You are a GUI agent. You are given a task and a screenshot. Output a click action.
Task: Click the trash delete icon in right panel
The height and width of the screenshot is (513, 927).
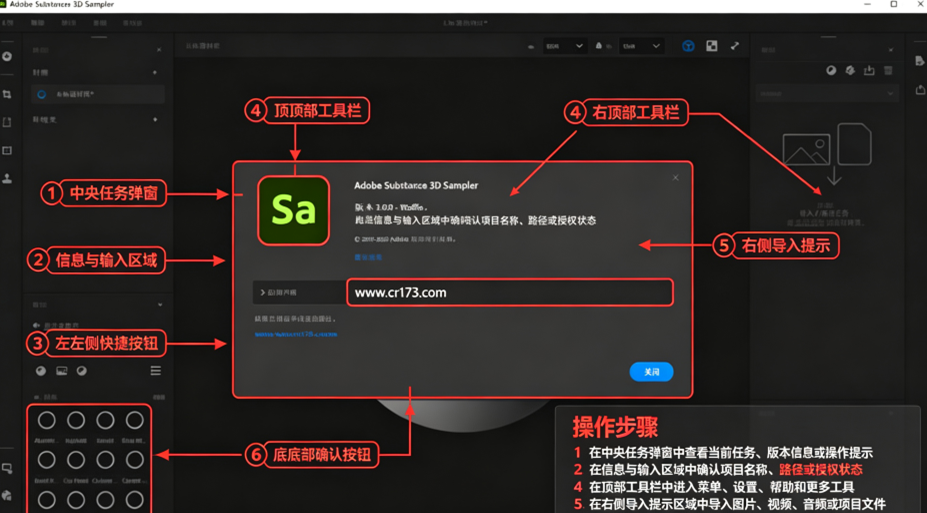coord(888,70)
